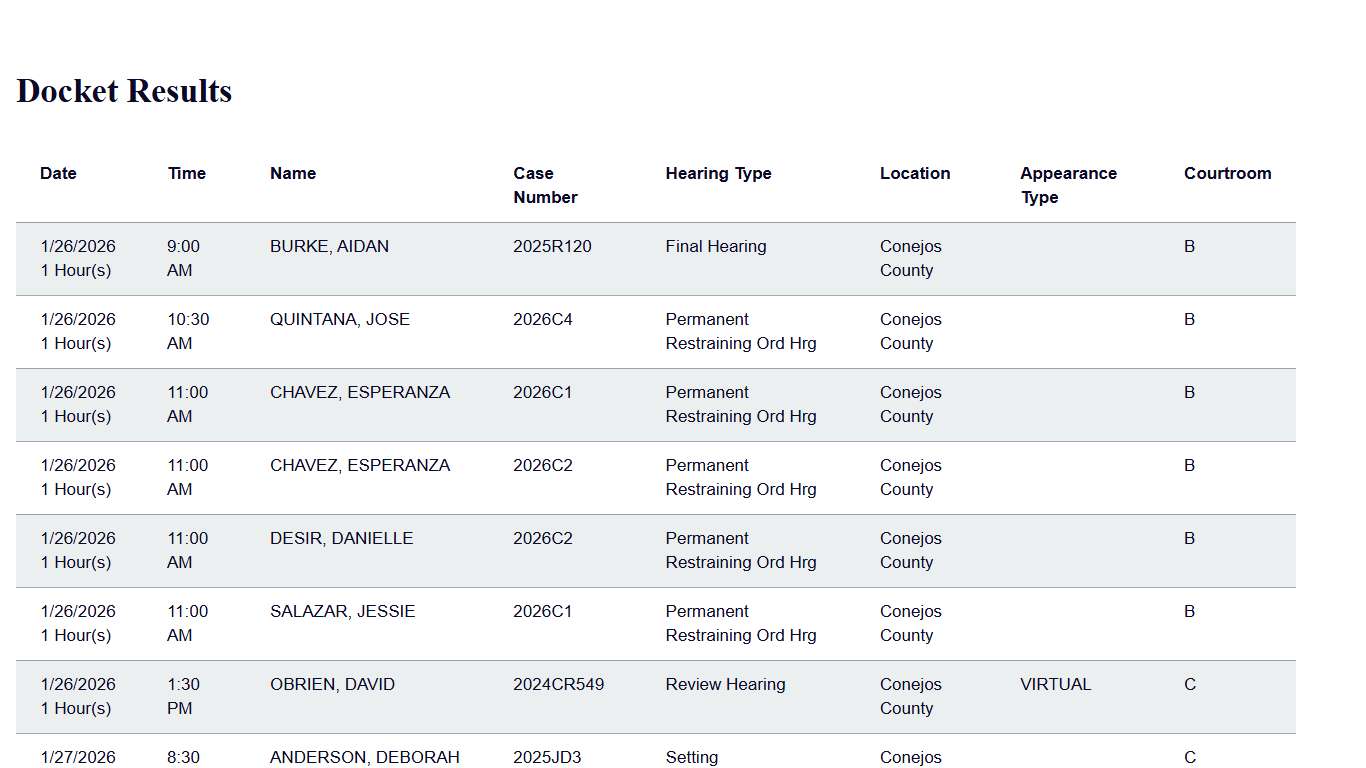Sort entries by Hearing Type column
1366x768 pixels.
coord(718,173)
